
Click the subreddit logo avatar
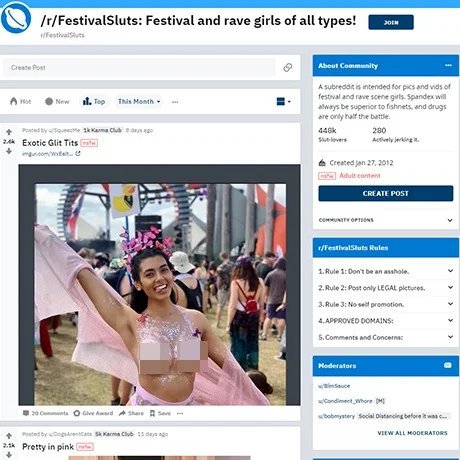[x=16, y=18]
